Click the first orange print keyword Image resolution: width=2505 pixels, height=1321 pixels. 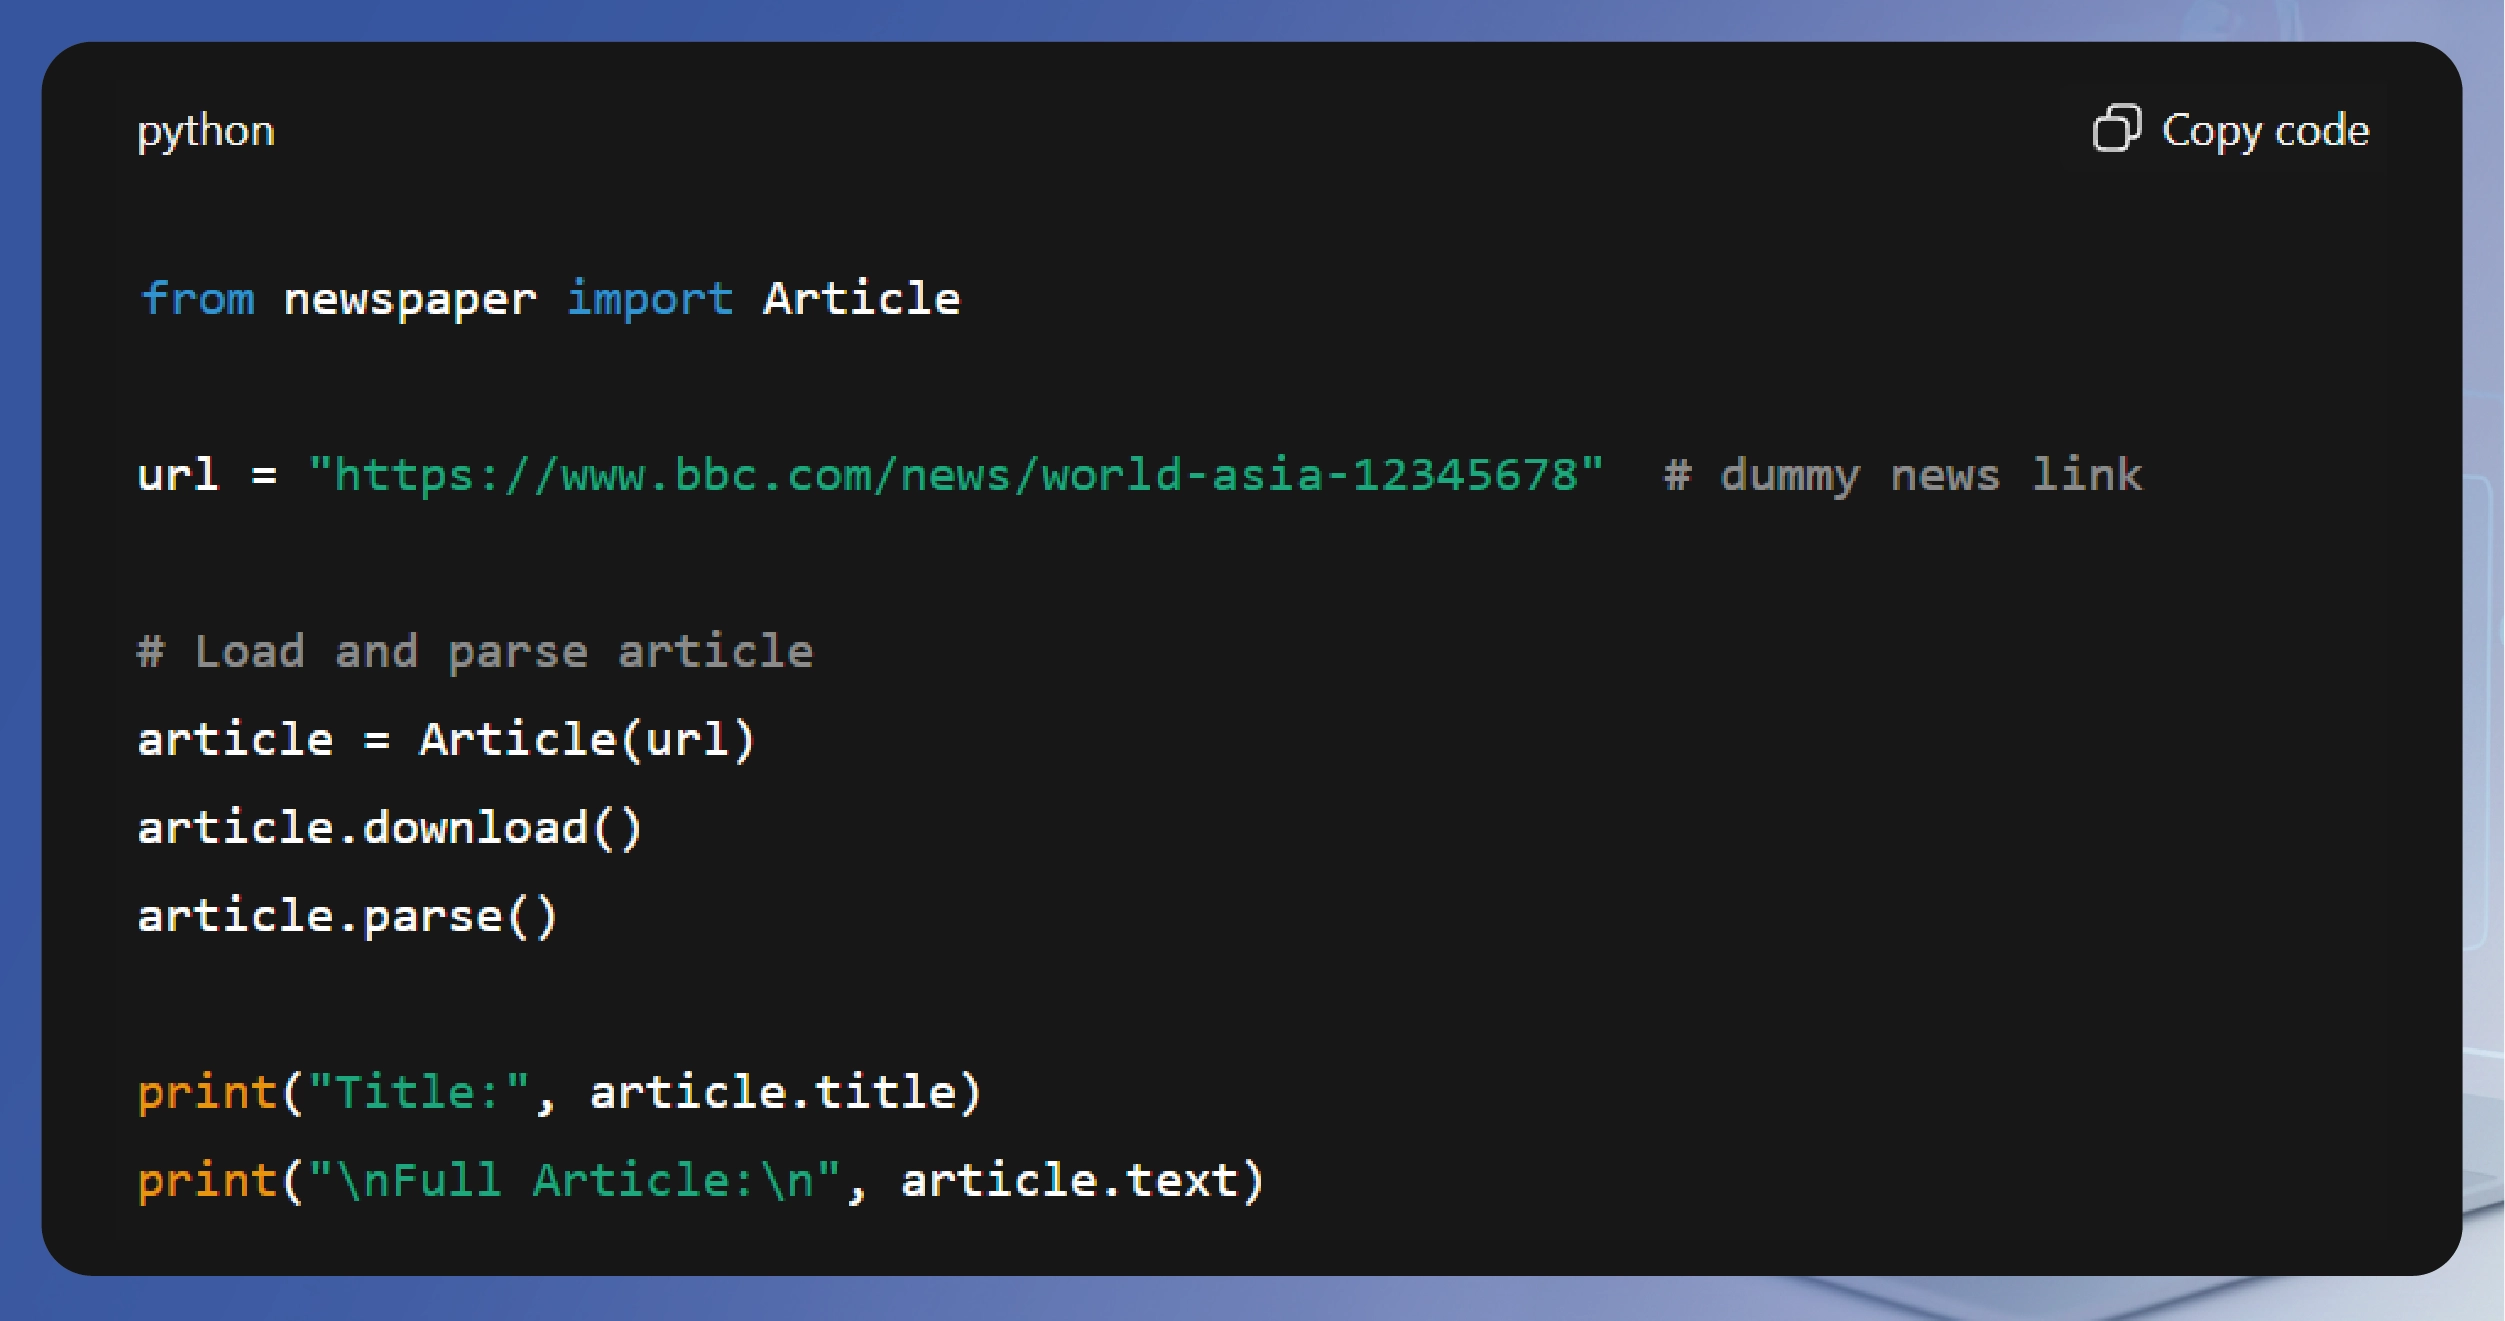tap(207, 1092)
